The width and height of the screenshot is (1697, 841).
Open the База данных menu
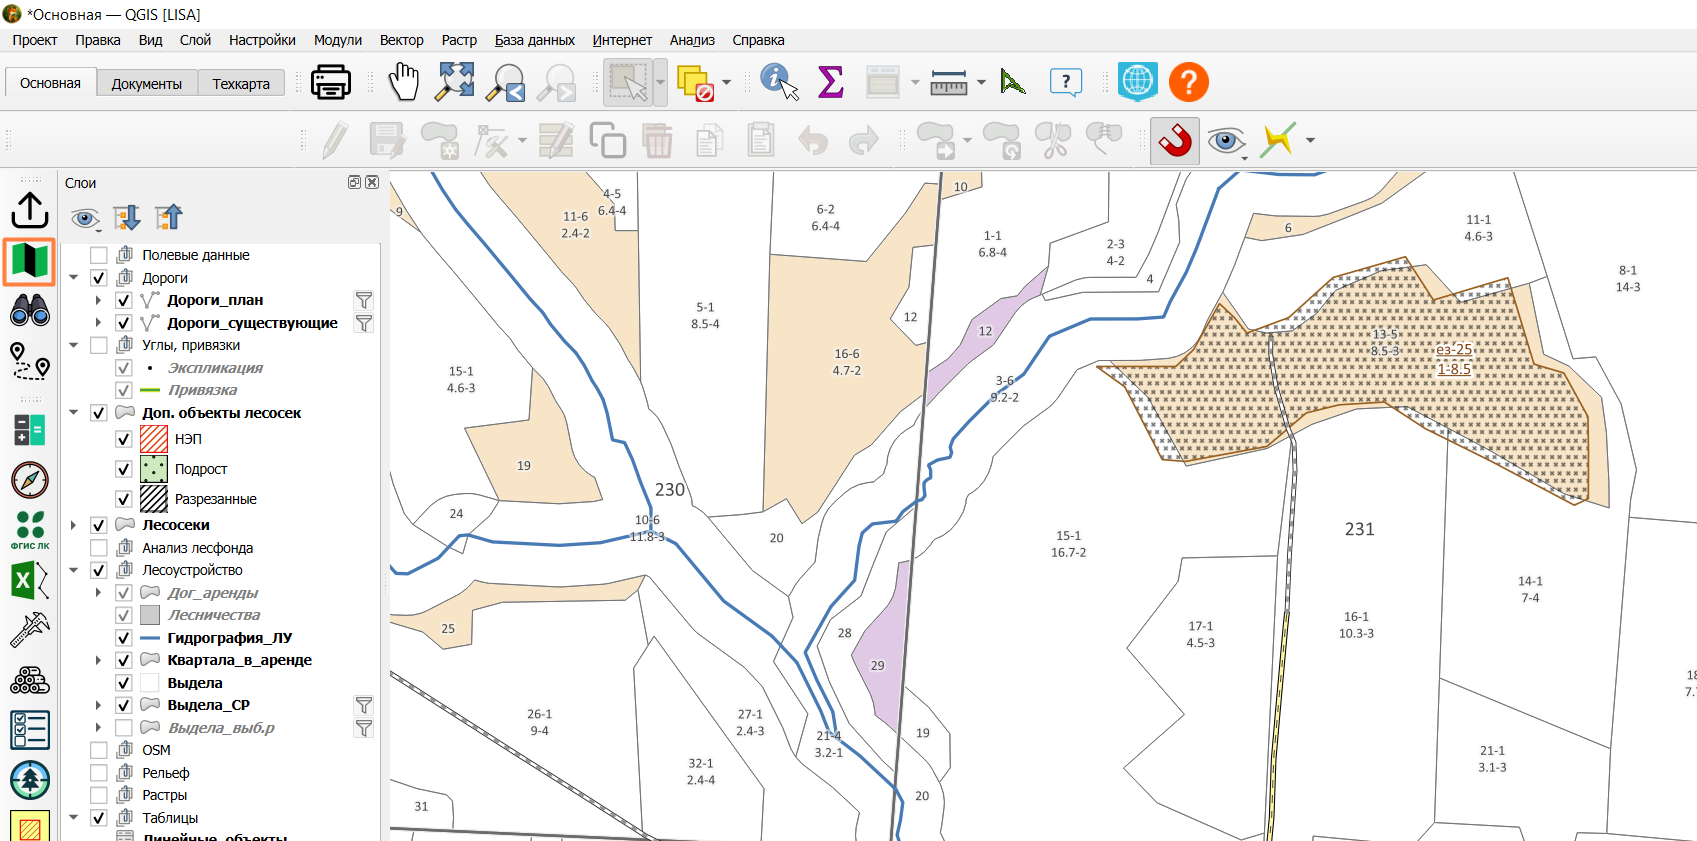534,40
